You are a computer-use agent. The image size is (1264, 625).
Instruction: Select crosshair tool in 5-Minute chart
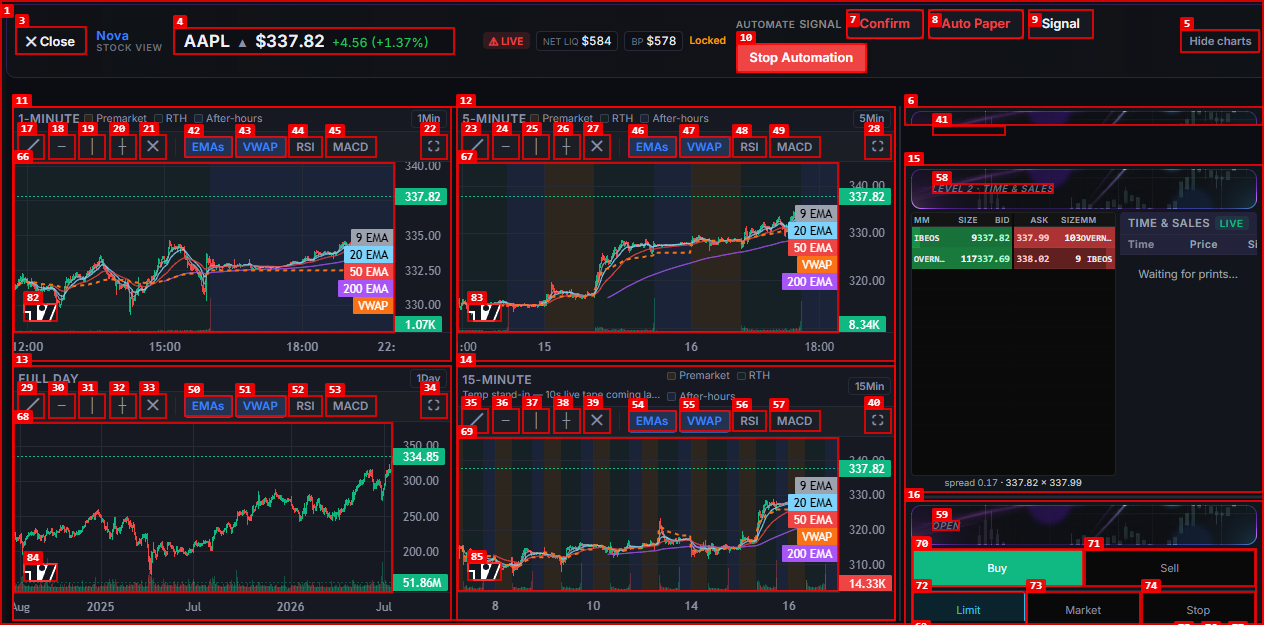(x=566, y=146)
